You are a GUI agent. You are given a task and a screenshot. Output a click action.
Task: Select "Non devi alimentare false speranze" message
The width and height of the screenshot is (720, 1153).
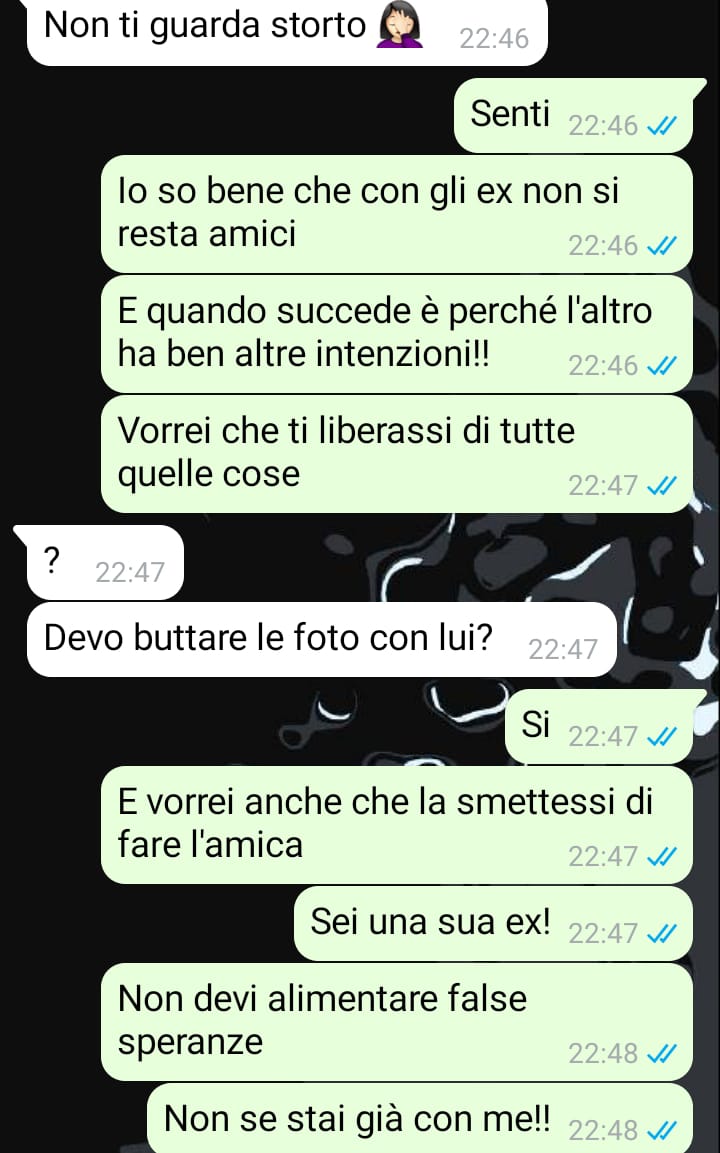coord(397,1022)
